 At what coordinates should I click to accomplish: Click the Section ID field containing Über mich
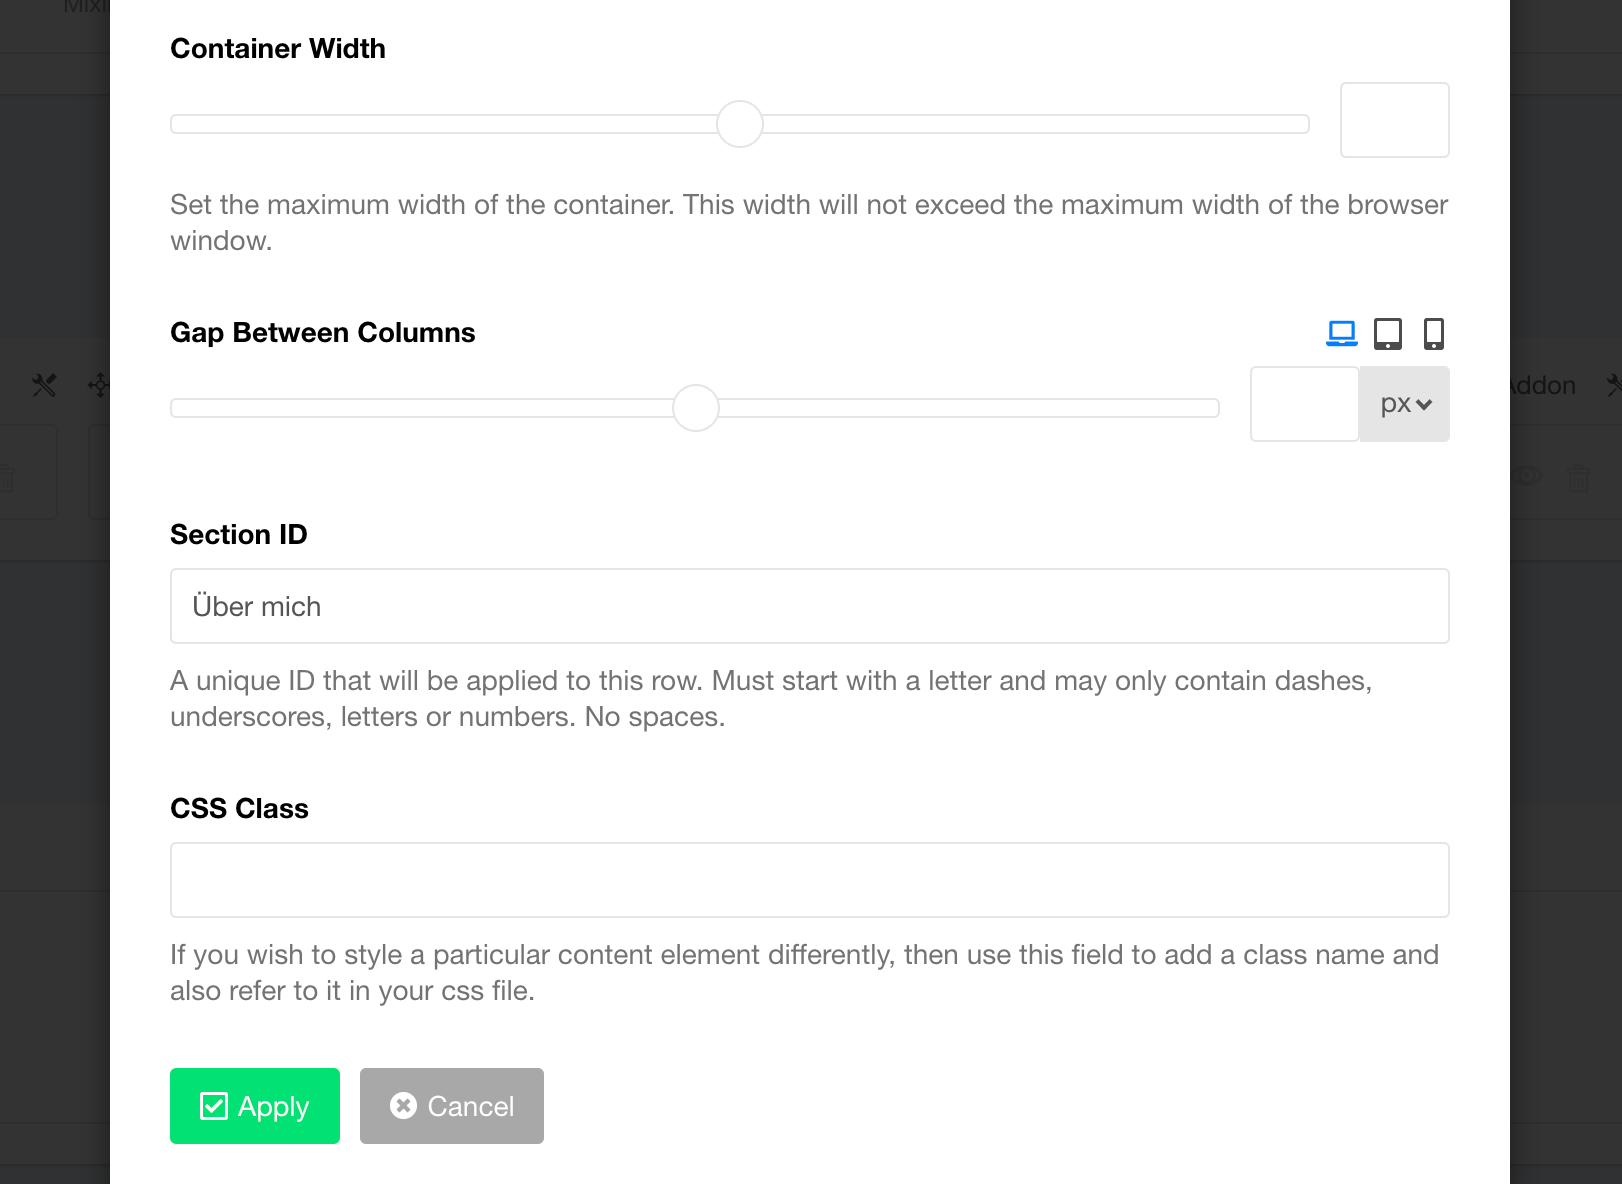tap(809, 606)
